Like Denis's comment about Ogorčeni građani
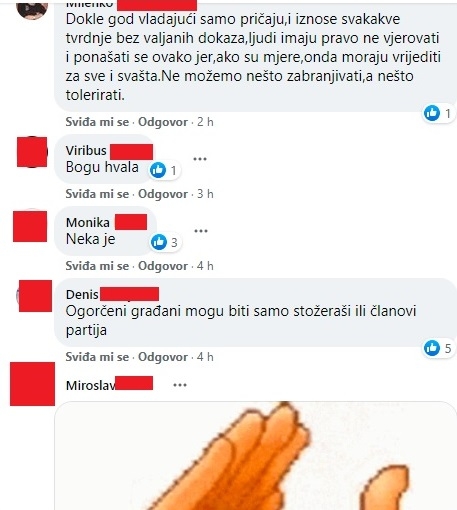Image resolution: width=457 pixels, height=510 pixels. tap(97, 357)
